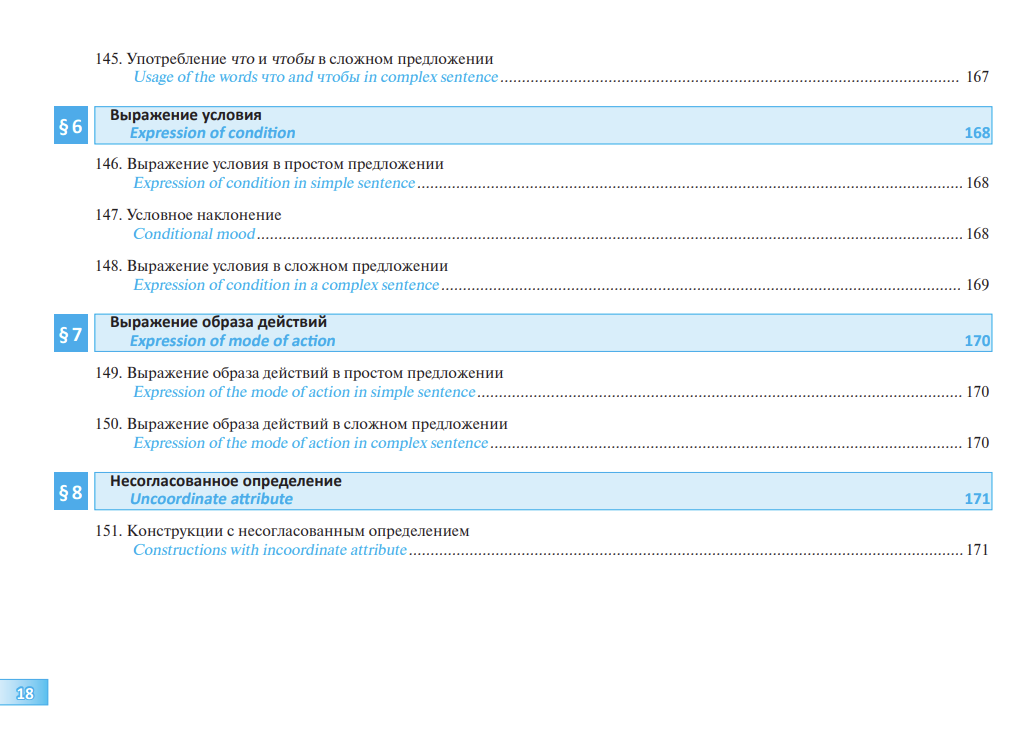Click the §8 section badge

click(x=71, y=493)
